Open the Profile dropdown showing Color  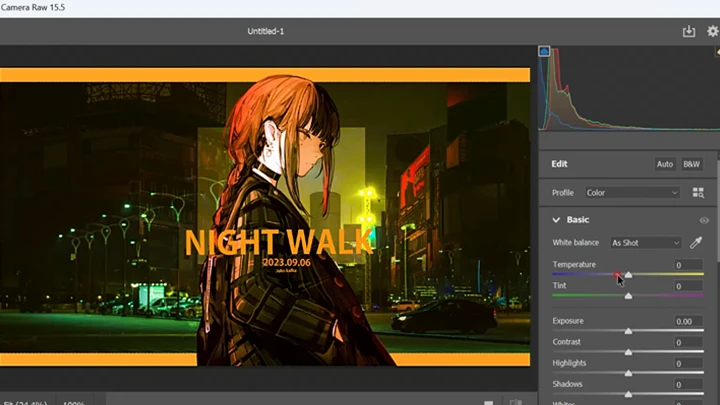pyautogui.click(x=632, y=193)
